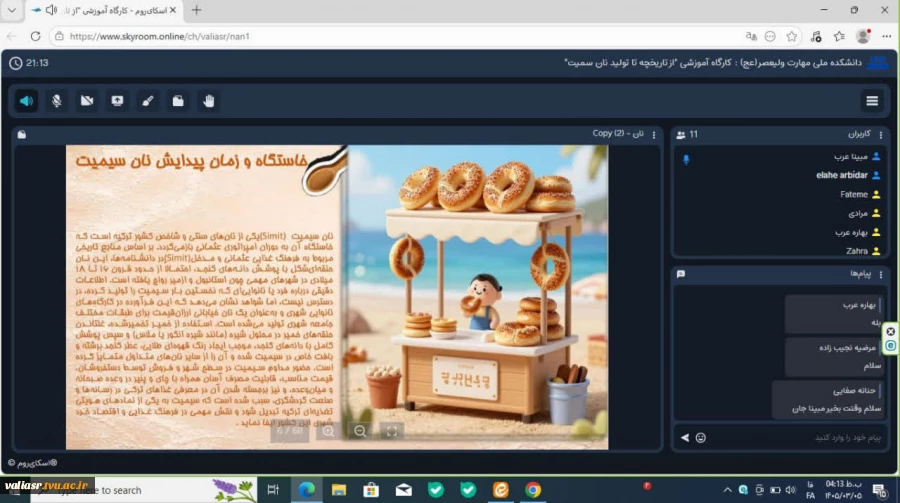Click the browser address bar
Viewport: 900px width, 503px height.
coord(396,36)
